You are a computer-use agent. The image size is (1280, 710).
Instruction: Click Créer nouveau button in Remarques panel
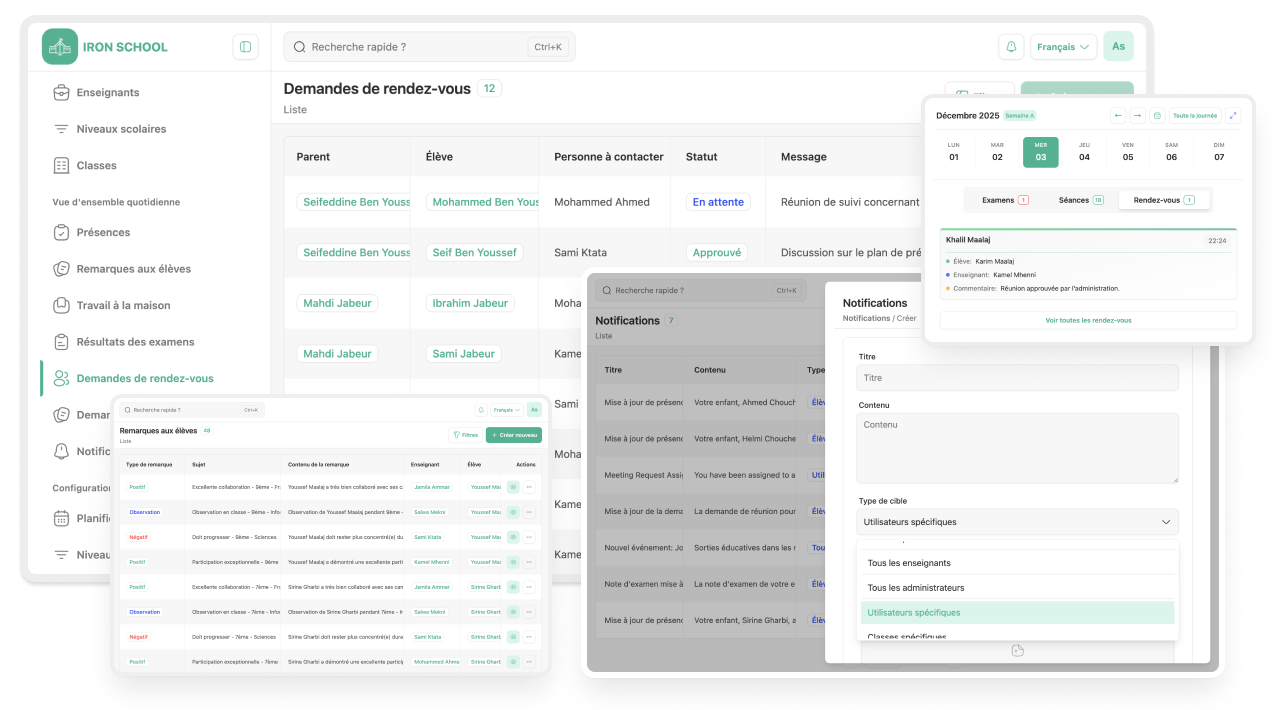click(514, 435)
